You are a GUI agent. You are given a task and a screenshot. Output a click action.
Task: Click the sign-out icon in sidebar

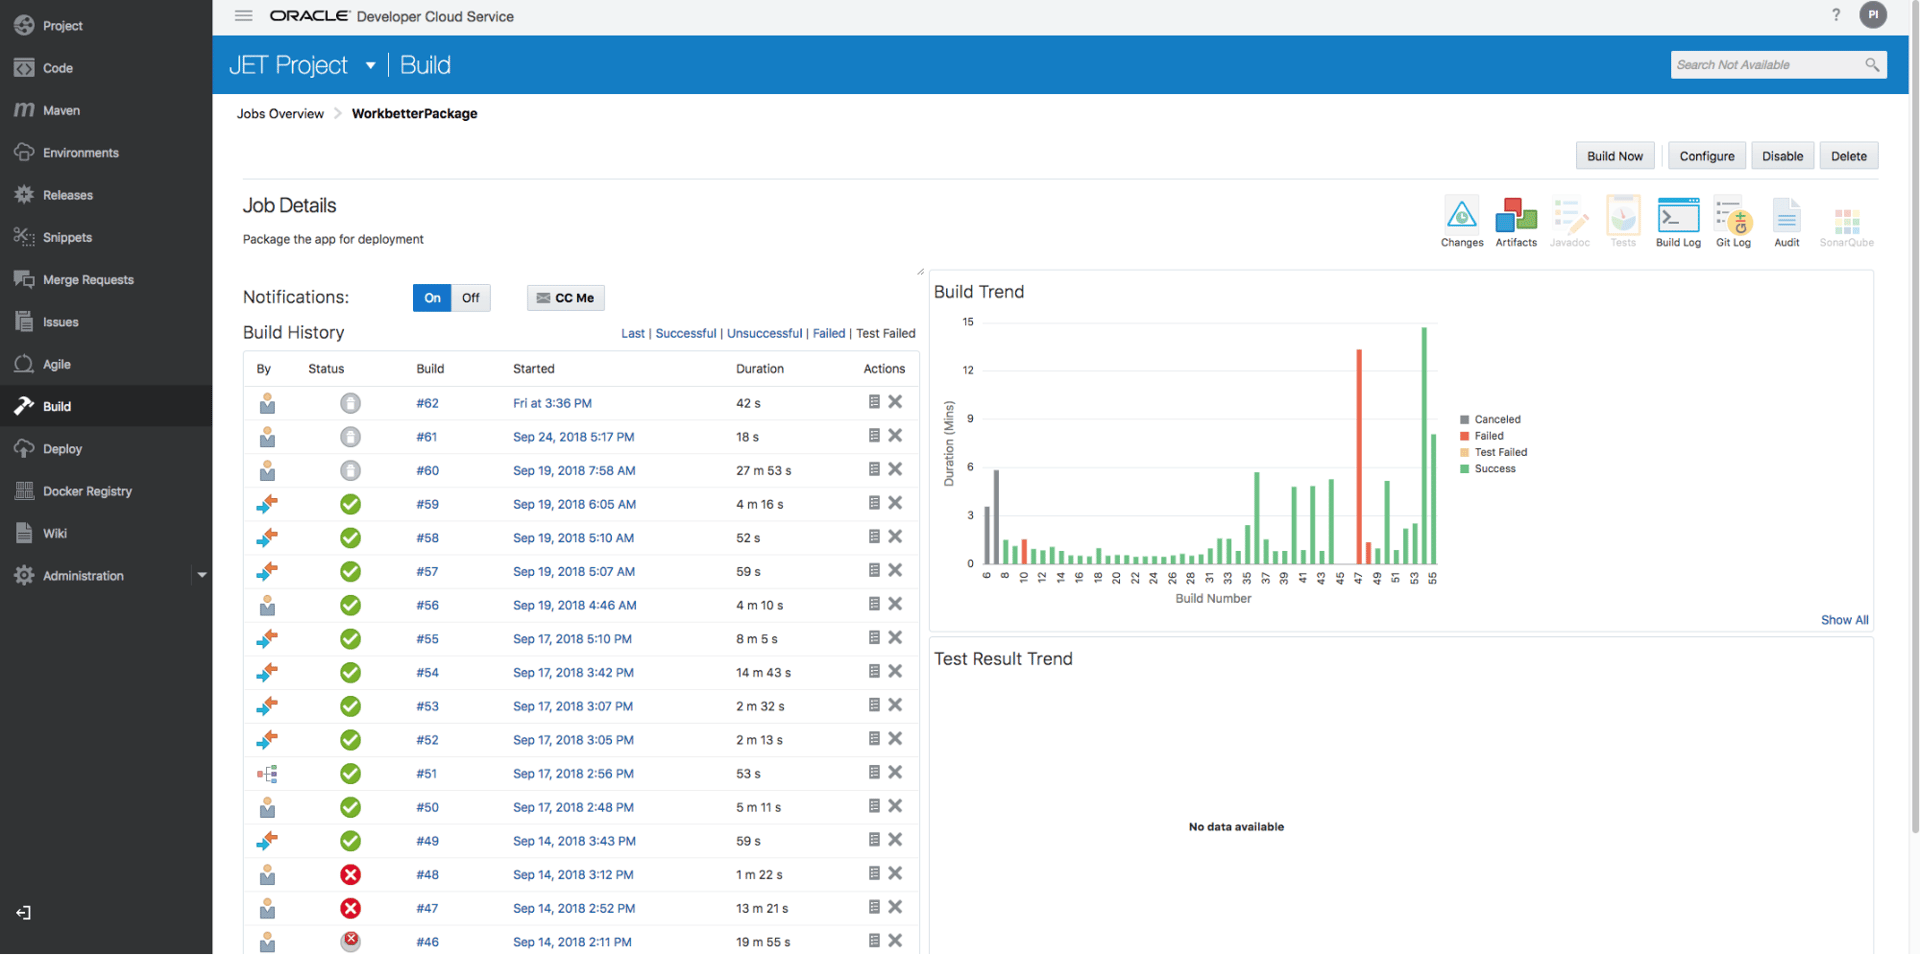click(x=24, y=913)
